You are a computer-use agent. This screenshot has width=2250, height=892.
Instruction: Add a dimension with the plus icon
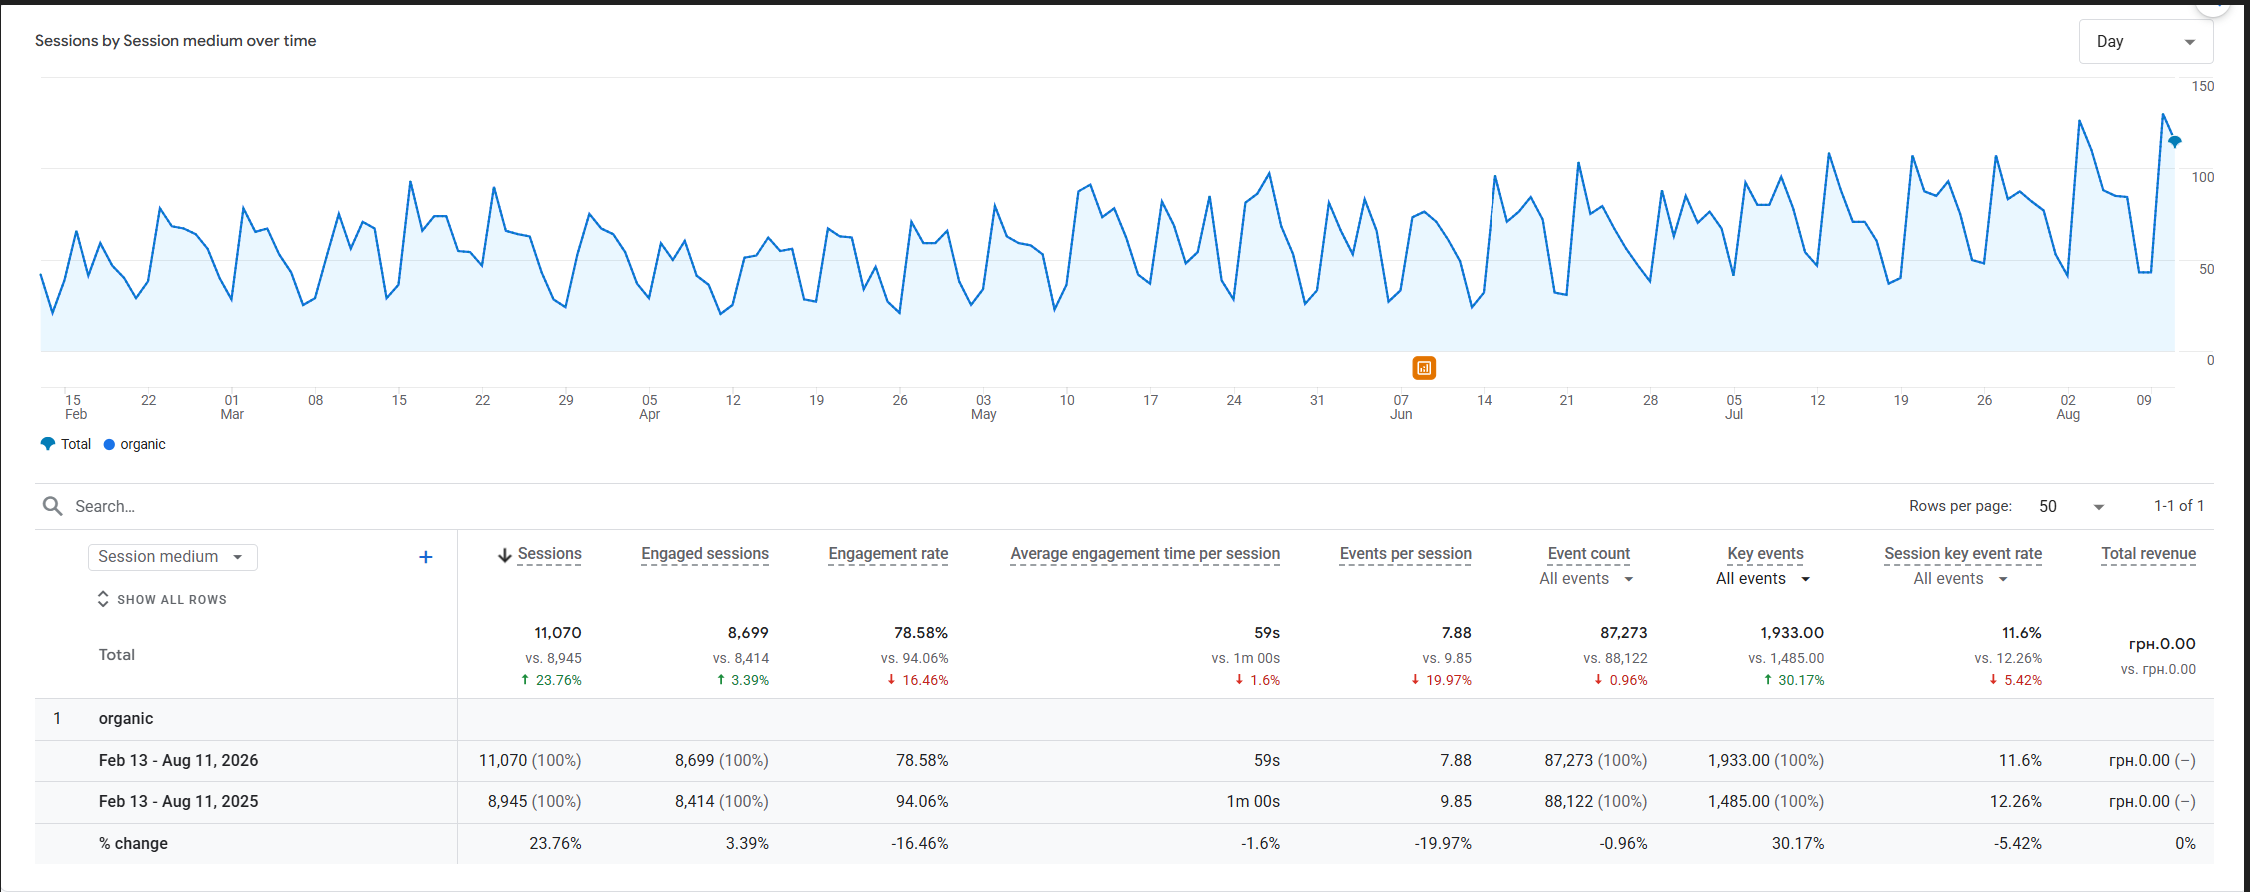pyautogui.click(x=426, y=557)
